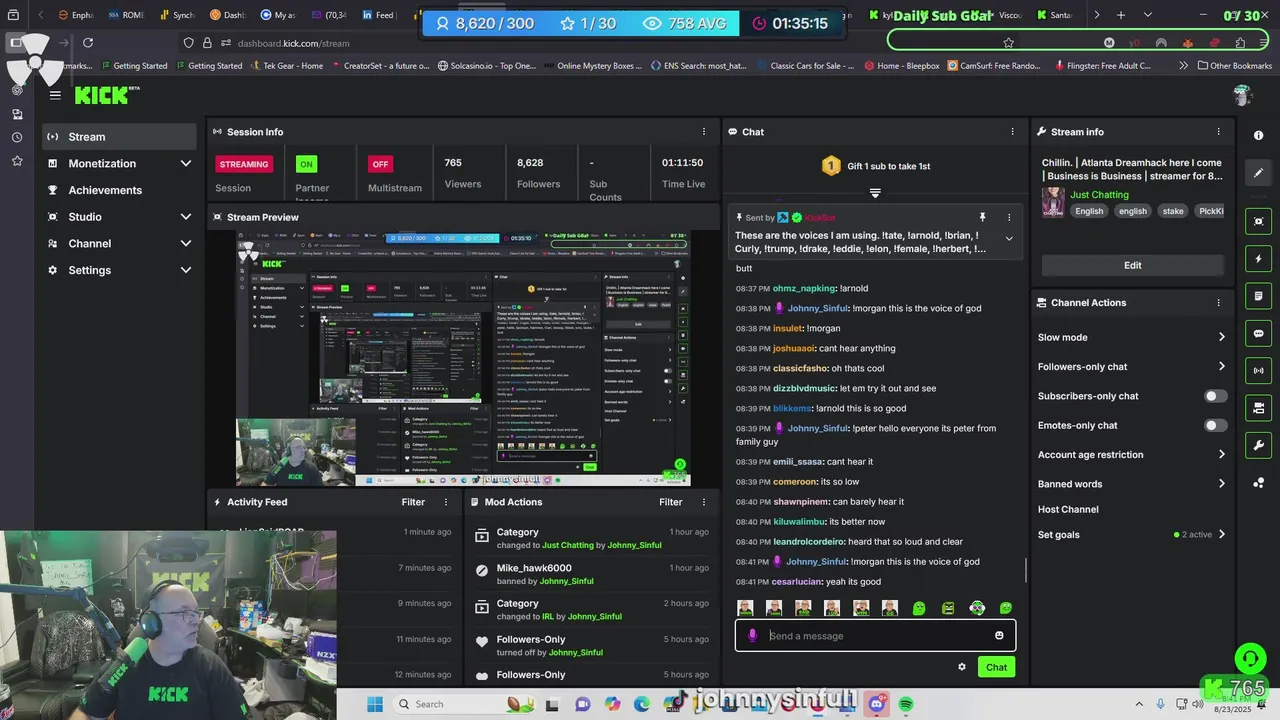The image size is (1280, 720).
Task: Open the document notes icon in right sidebar
Action: tap(1258, 296)
